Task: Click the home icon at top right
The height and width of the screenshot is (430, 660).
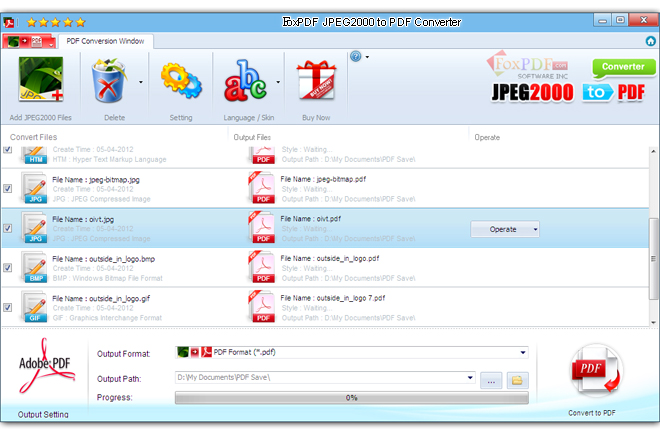Action: [650, 41]
